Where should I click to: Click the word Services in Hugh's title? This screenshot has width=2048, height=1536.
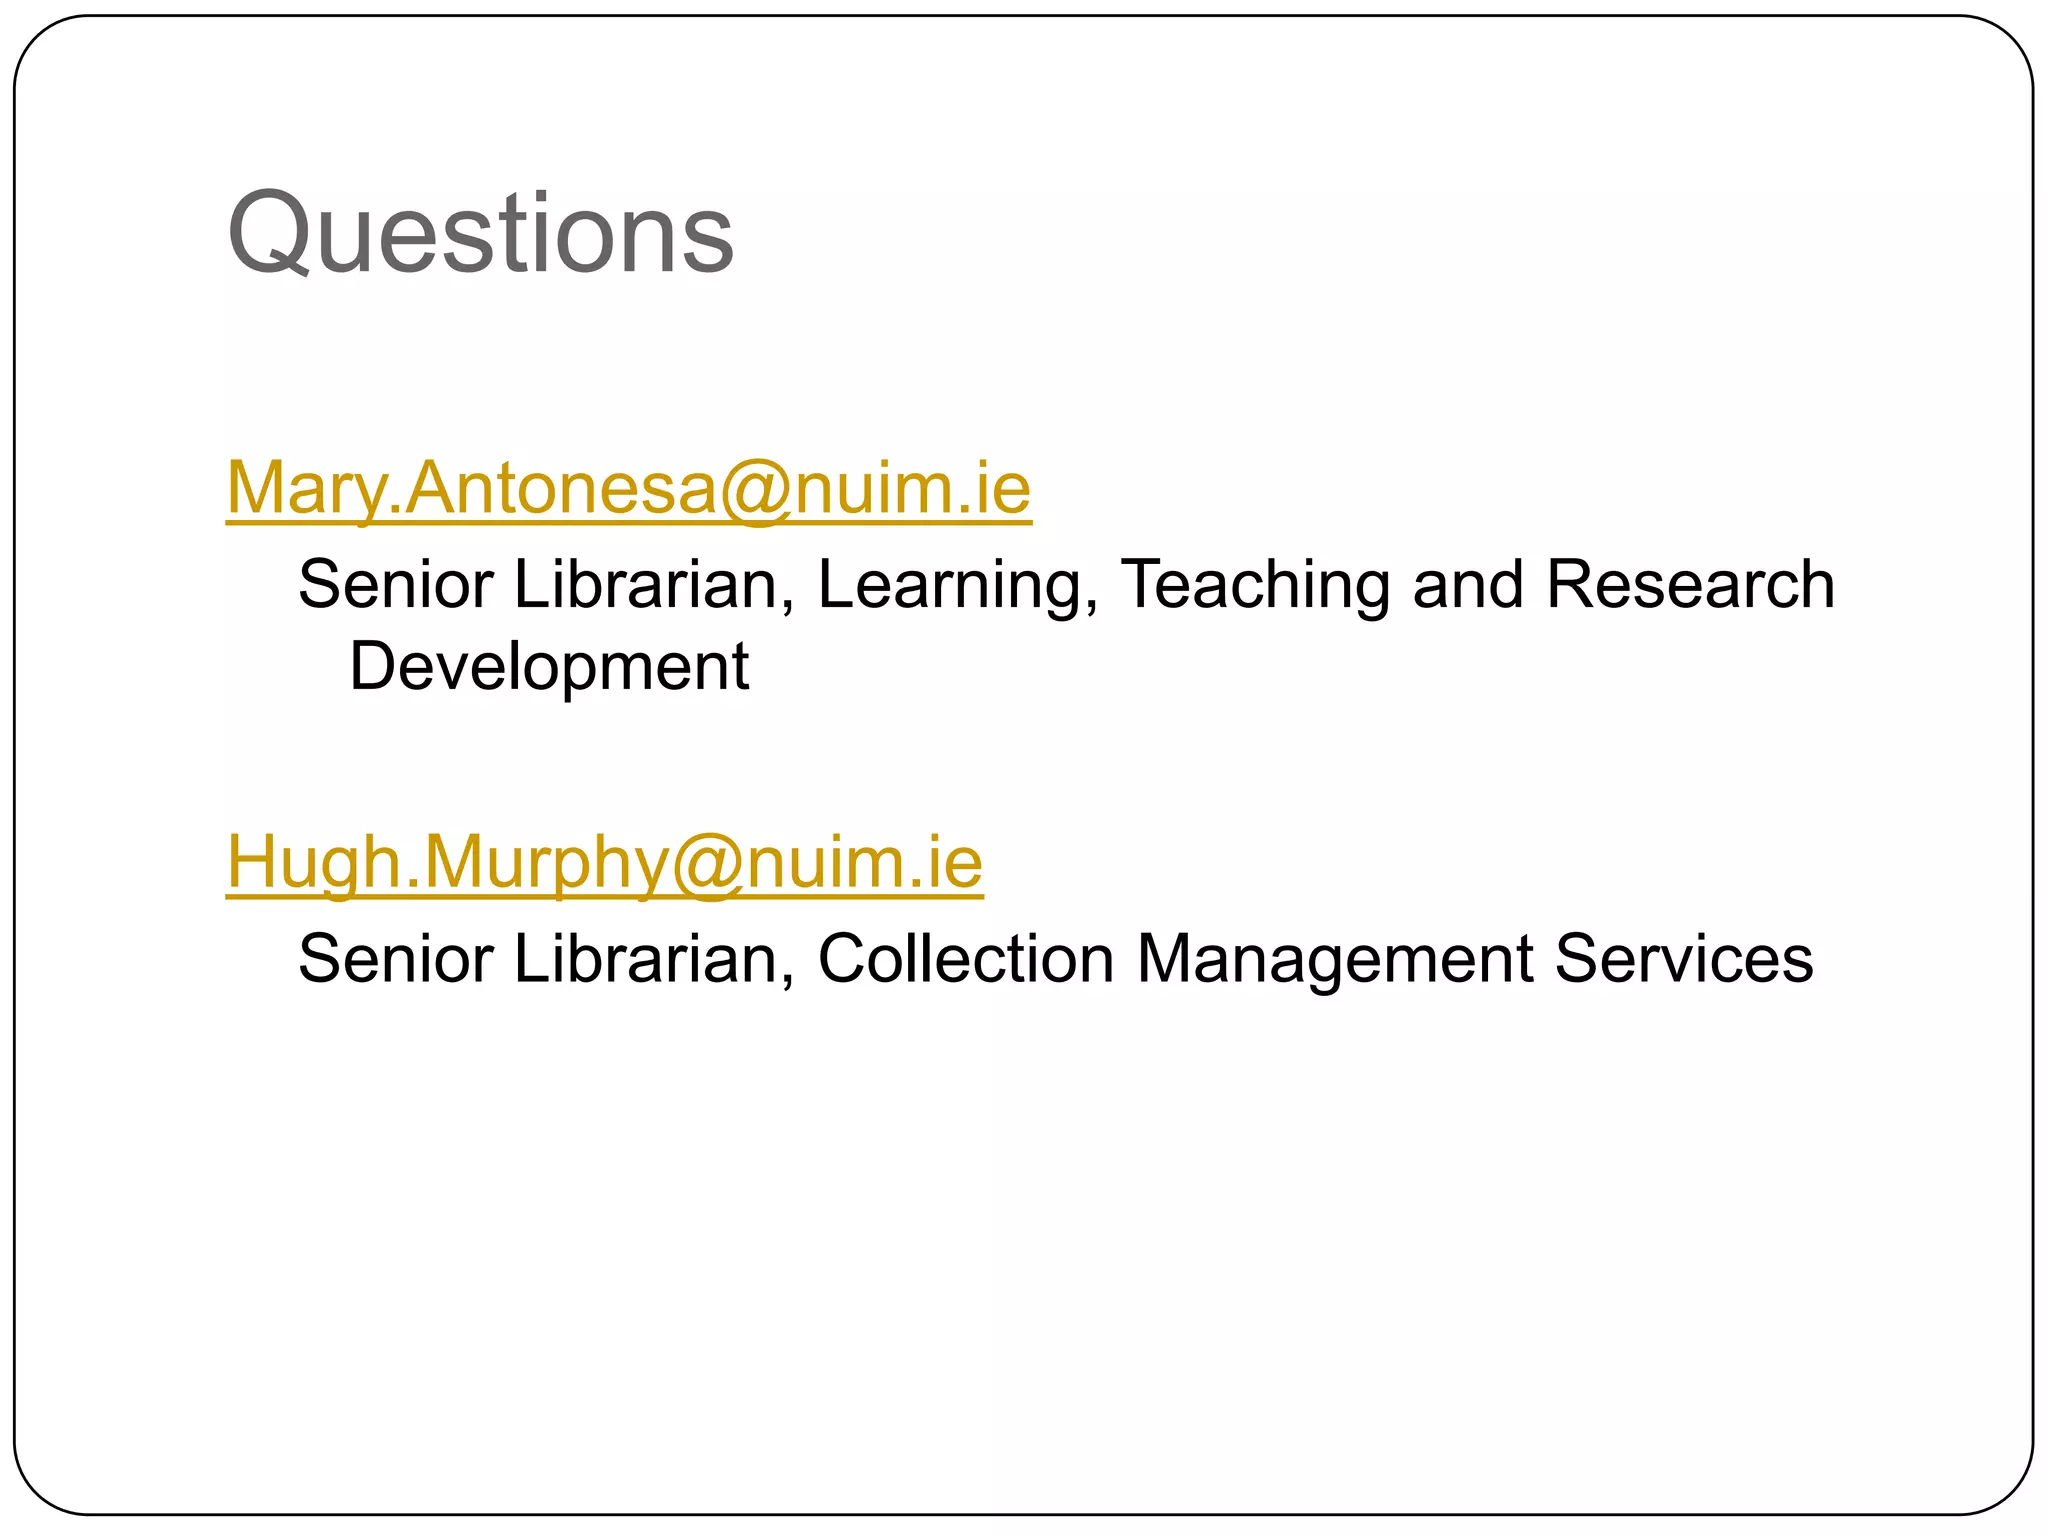pos(1684,958)
